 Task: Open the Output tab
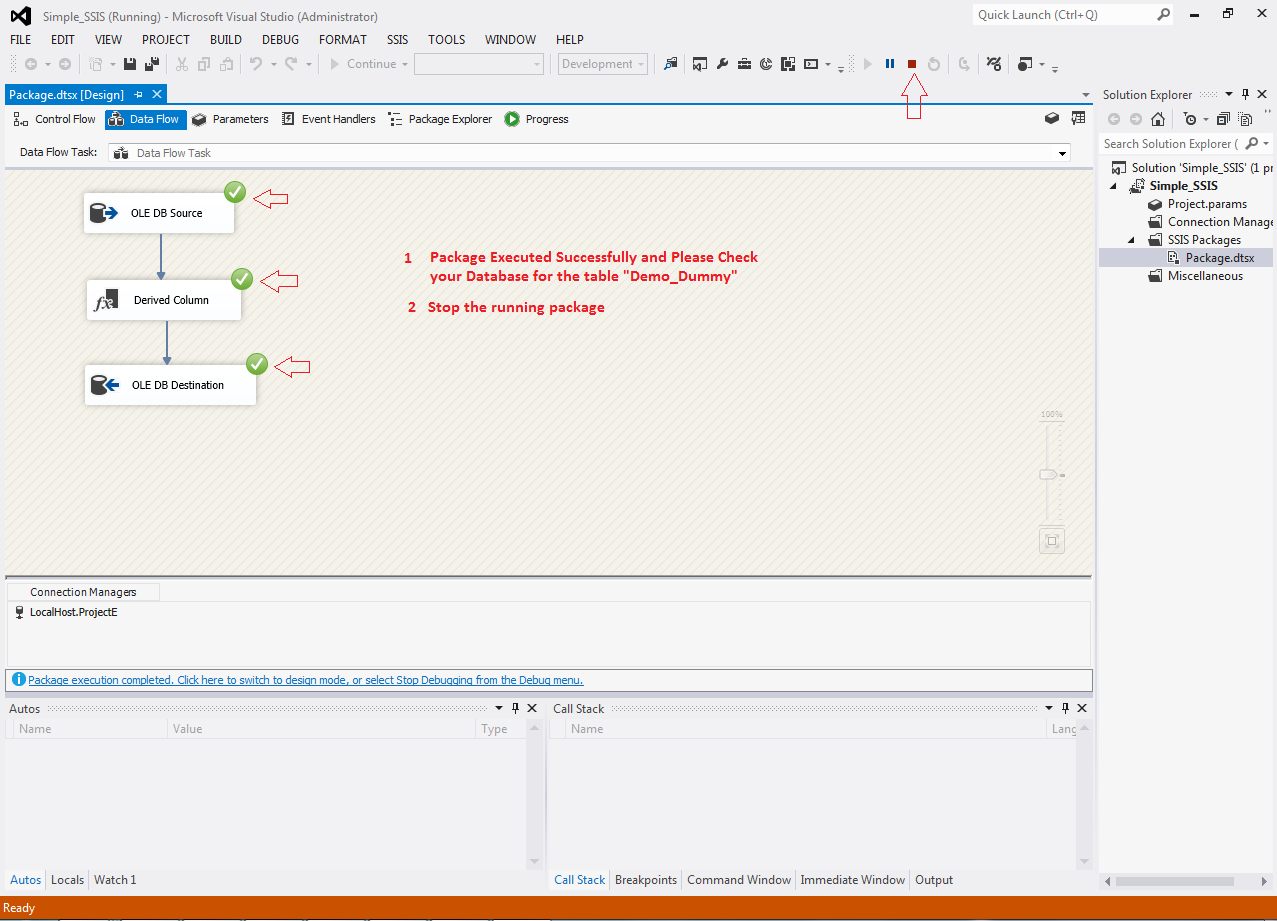pyautogui.click(x=934, y=880)
